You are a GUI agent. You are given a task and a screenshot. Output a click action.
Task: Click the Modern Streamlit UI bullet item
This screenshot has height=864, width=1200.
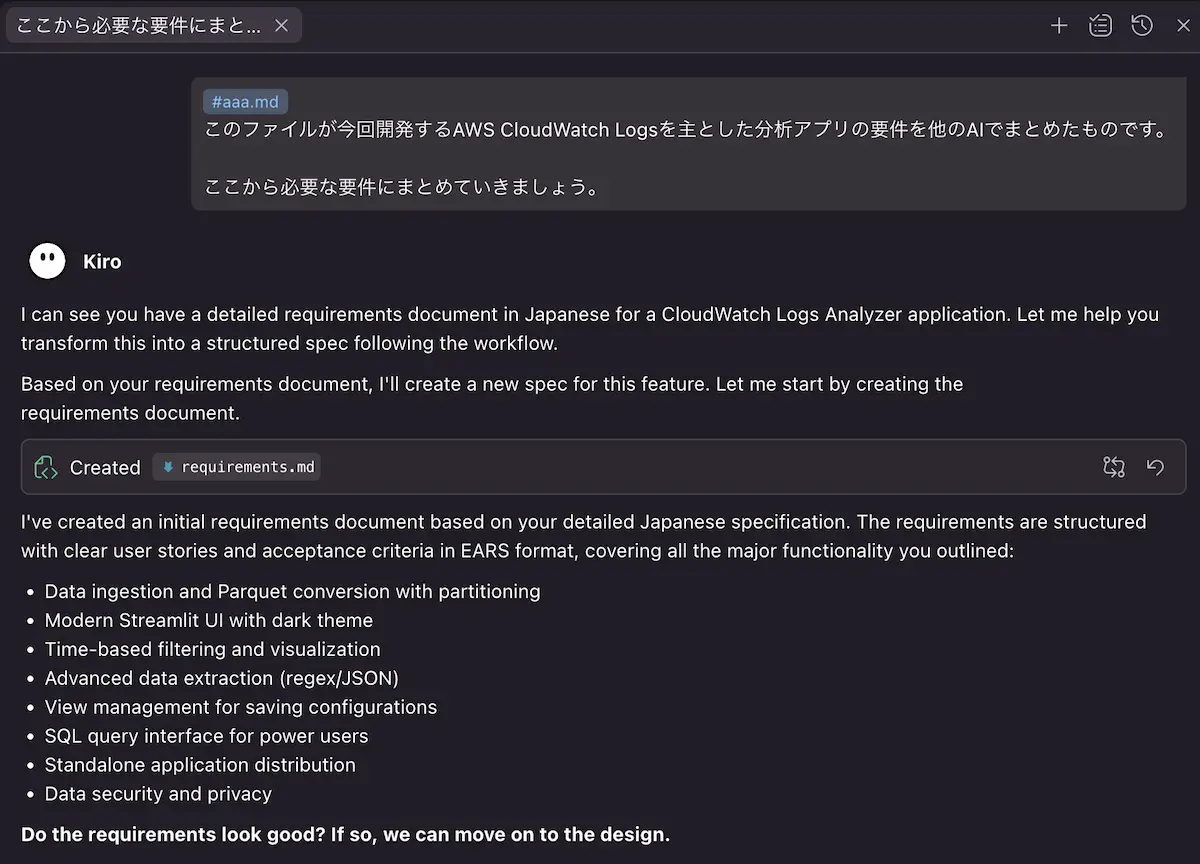coord(208,620)
